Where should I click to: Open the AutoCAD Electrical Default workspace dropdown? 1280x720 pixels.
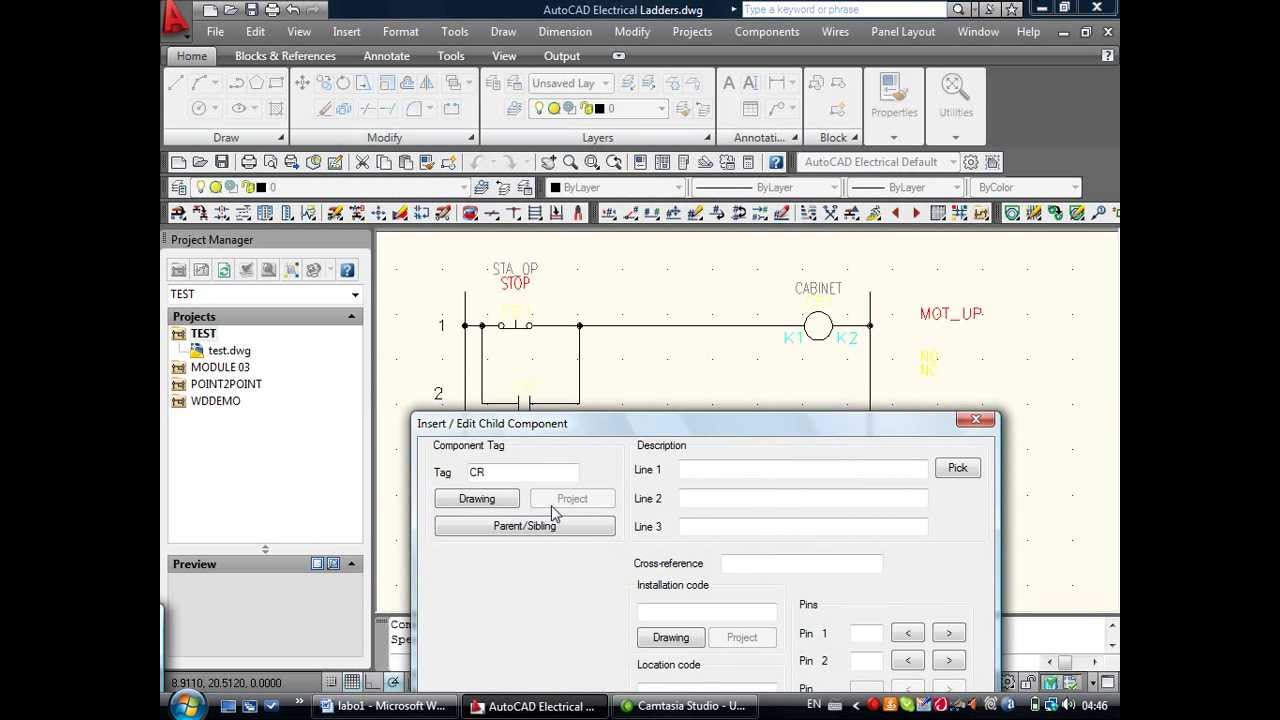(879, 162)
